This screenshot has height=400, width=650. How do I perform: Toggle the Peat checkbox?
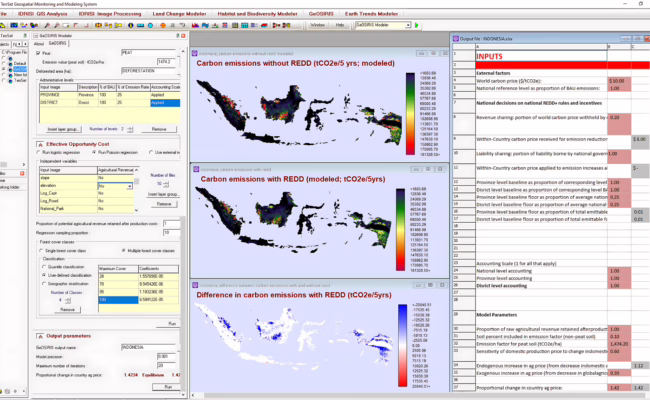(x=38, y=53)
